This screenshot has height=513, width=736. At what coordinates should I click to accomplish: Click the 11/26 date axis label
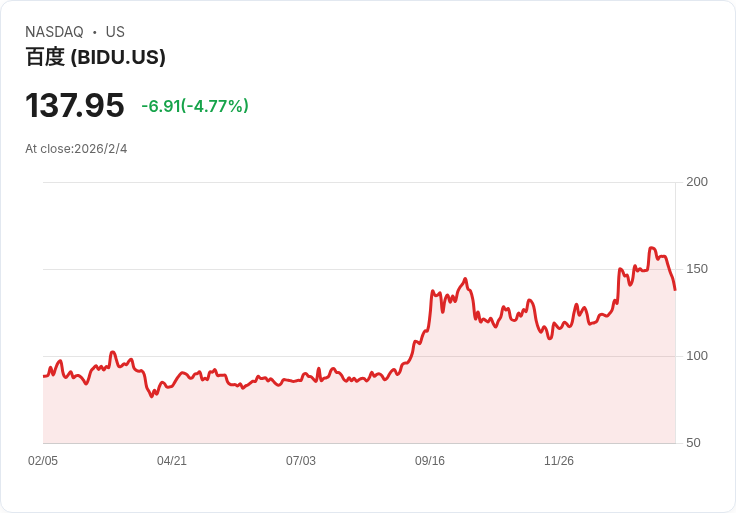(x=559, y=461)
